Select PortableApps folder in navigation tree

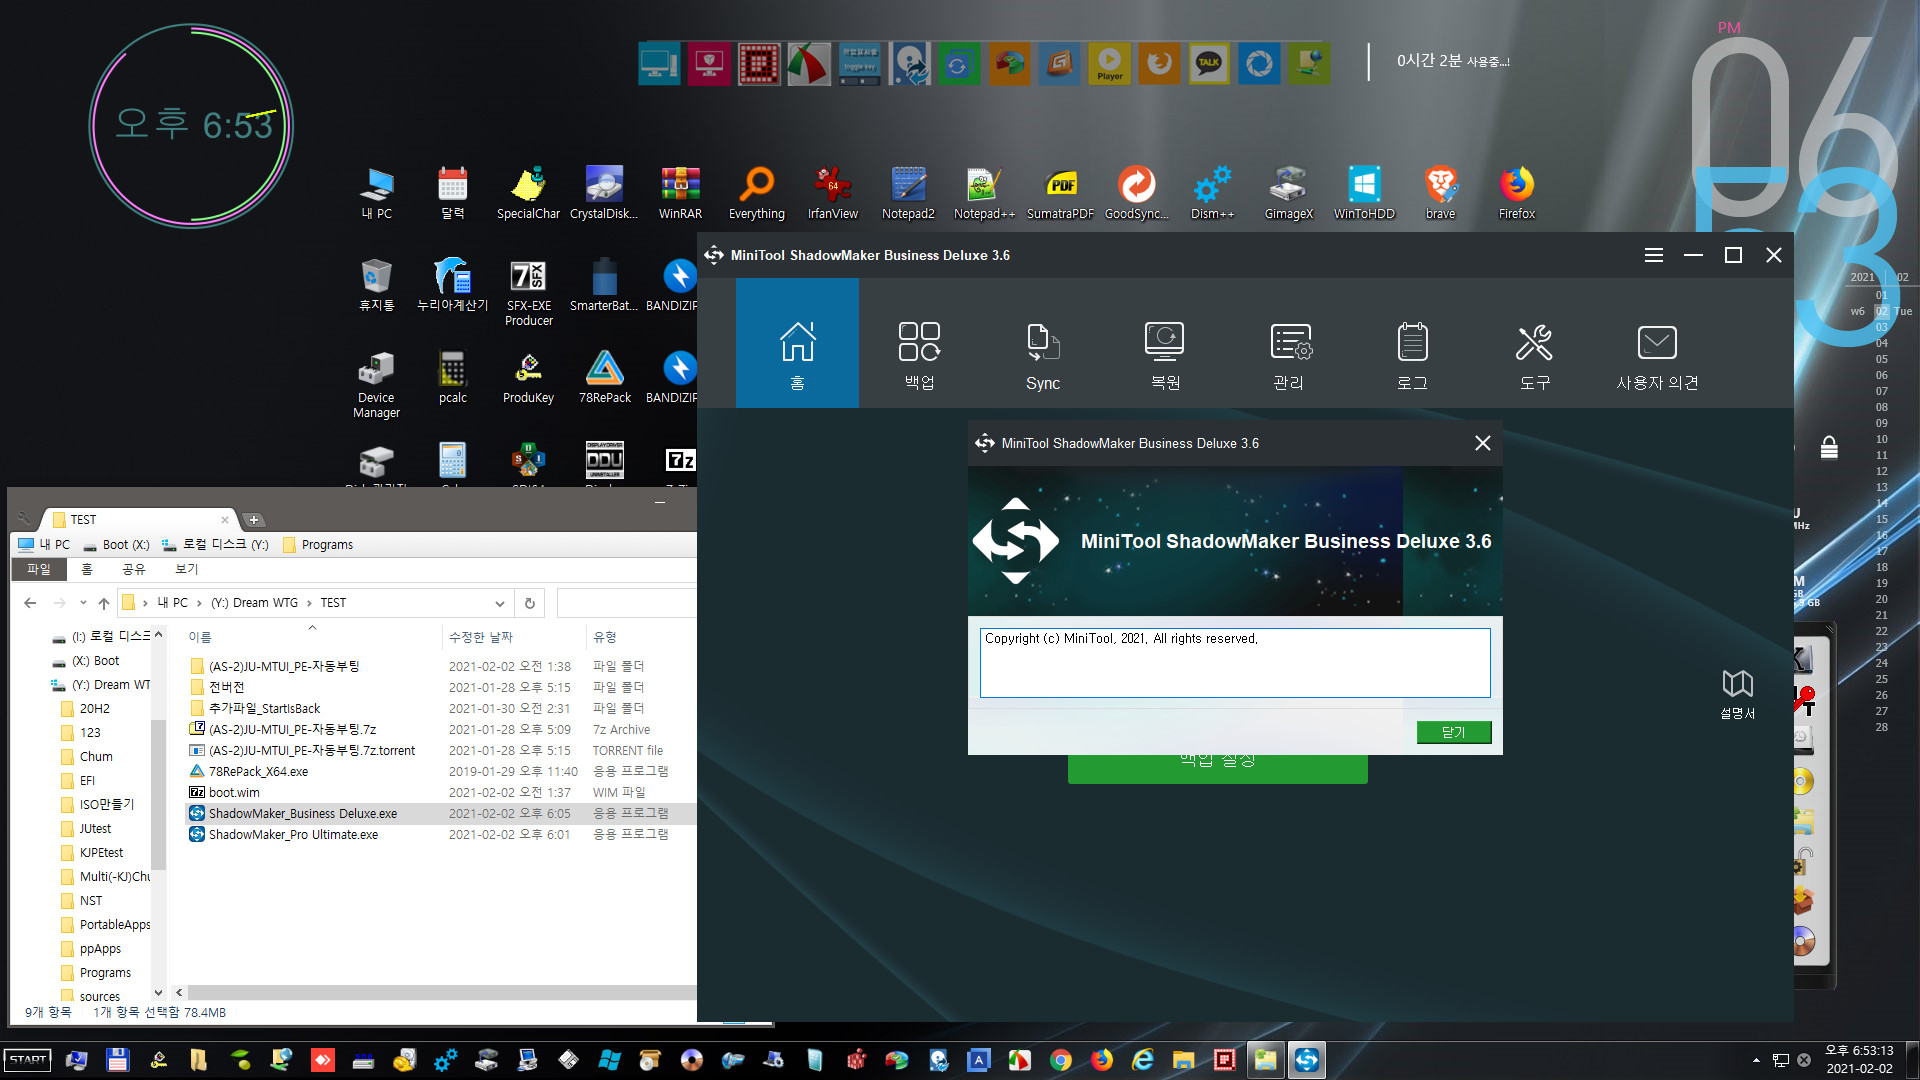click(115, 925)
